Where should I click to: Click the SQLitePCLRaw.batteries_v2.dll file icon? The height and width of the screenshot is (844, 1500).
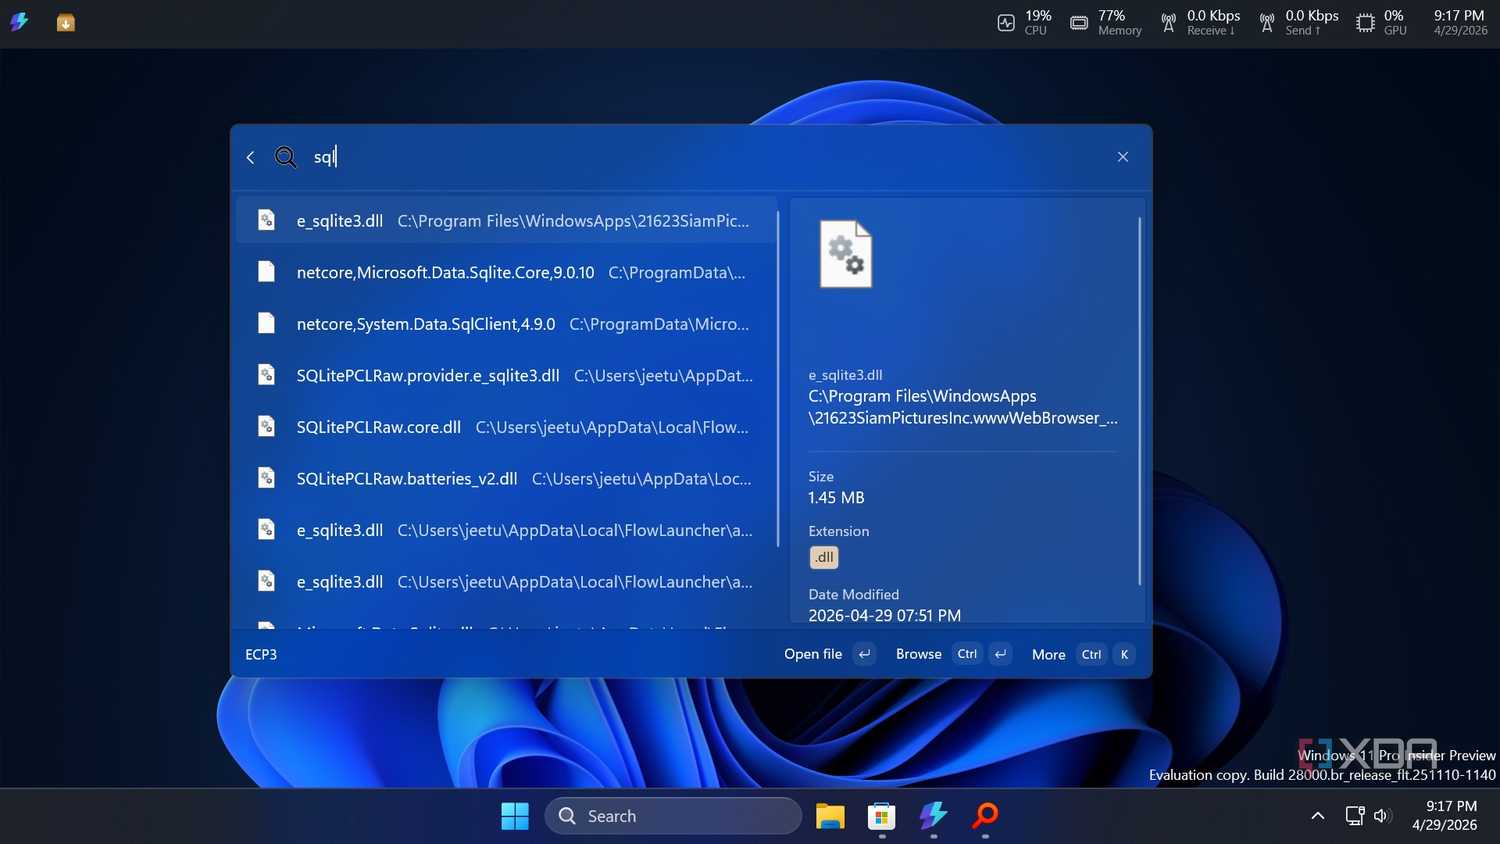coord(266,478)
